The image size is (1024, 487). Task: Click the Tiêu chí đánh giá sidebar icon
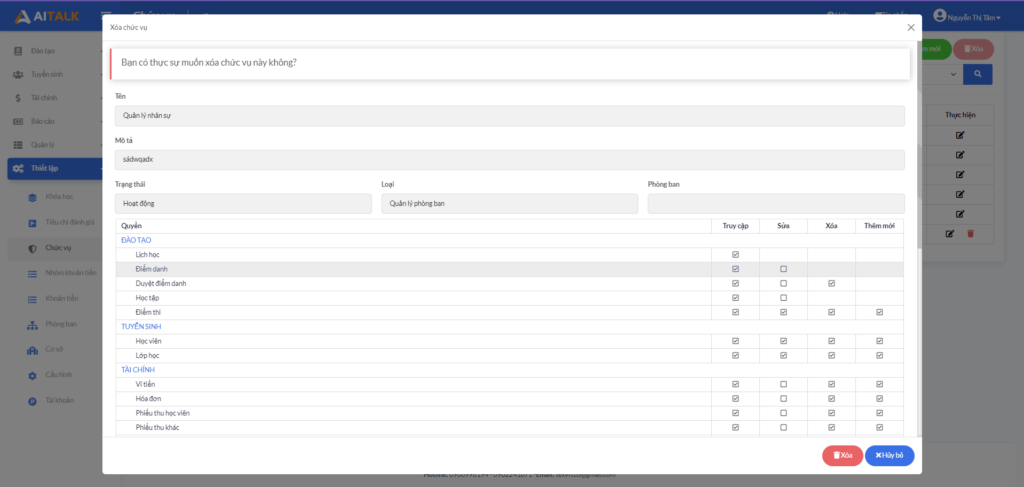click(32, 222)
